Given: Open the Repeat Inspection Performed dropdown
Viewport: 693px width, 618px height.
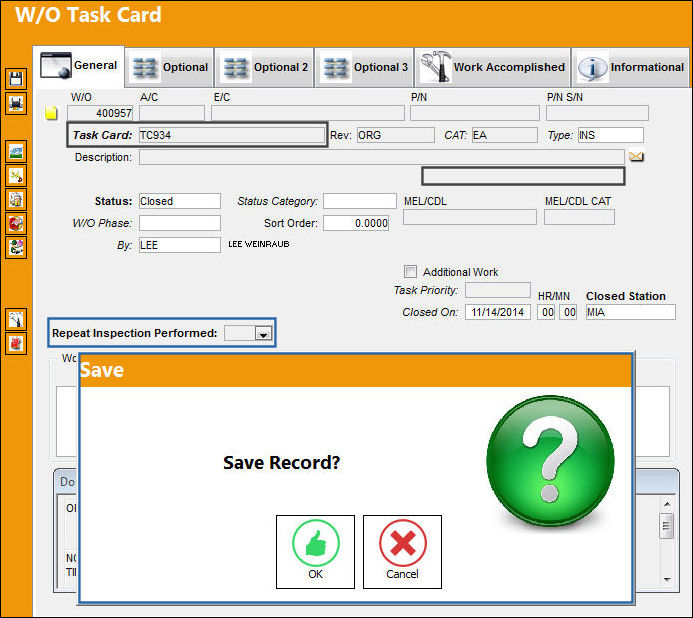Looking at the screenshot, I should pyautogui.click(x=263, y=333).
